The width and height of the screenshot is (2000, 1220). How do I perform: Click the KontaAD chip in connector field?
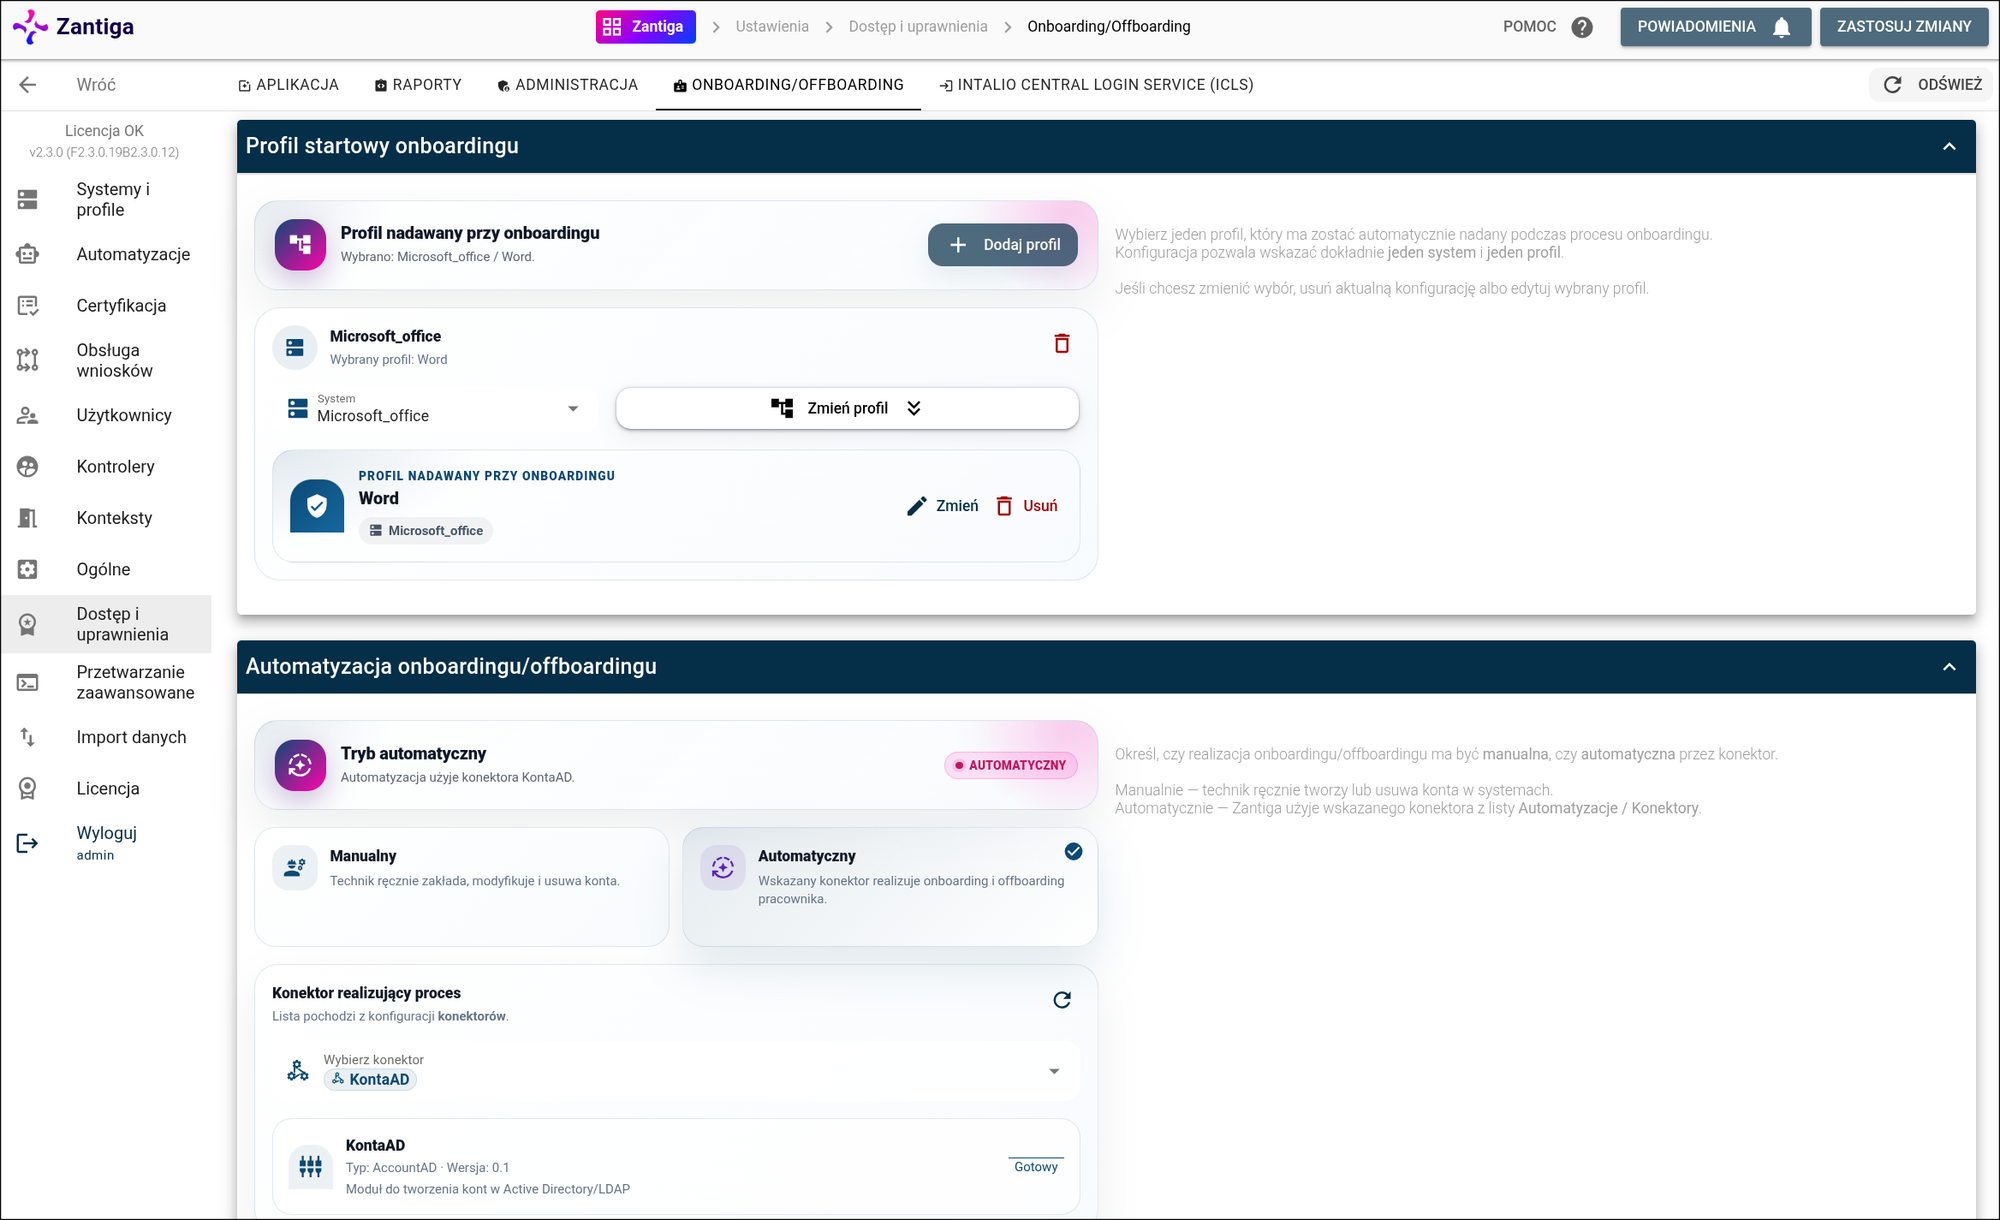[x=370, y=1080]
